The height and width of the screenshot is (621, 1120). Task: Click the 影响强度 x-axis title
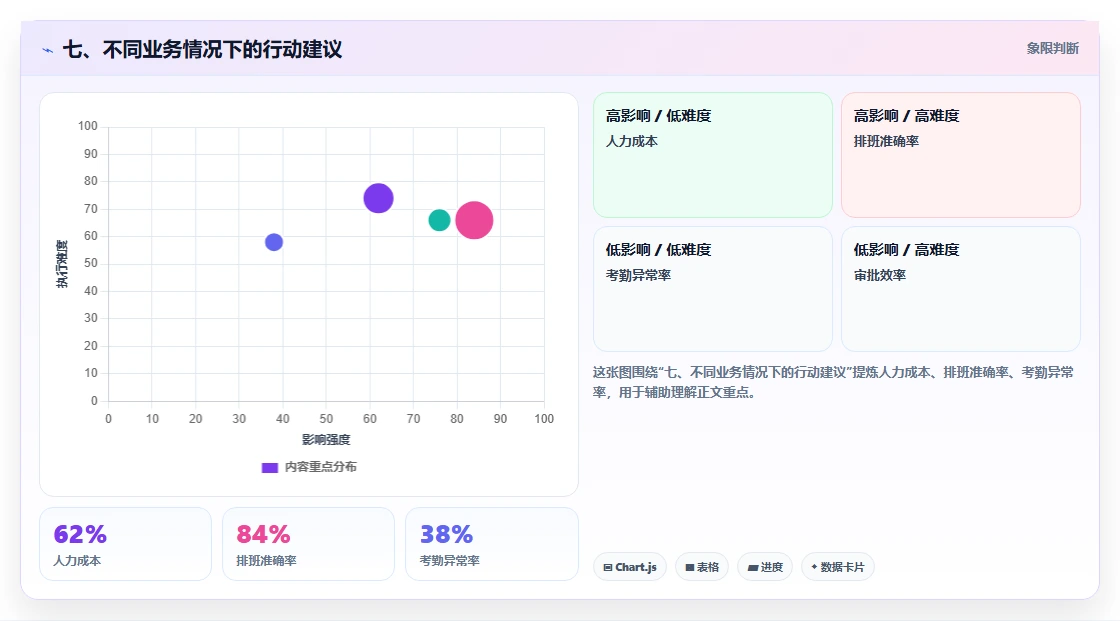[x=326, y=439]
